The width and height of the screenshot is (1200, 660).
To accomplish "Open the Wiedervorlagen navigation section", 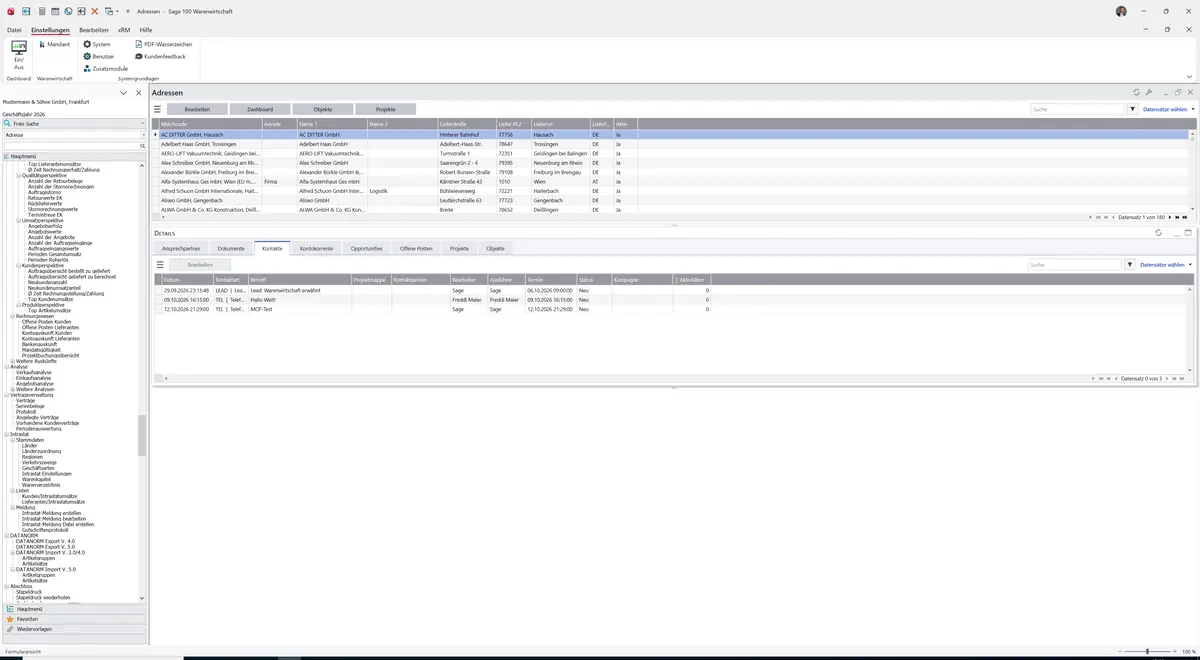I will pos(73,629).
